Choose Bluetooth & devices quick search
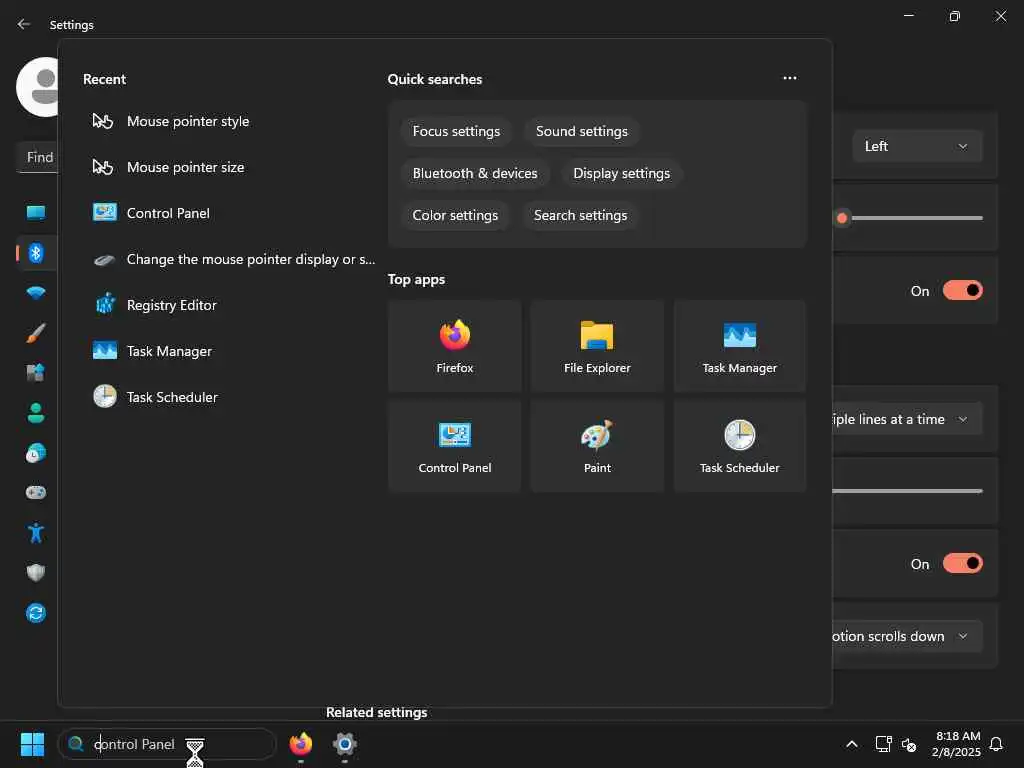Image resolution: width=1024 pixels, height=768 pixels. coord(475,173)
